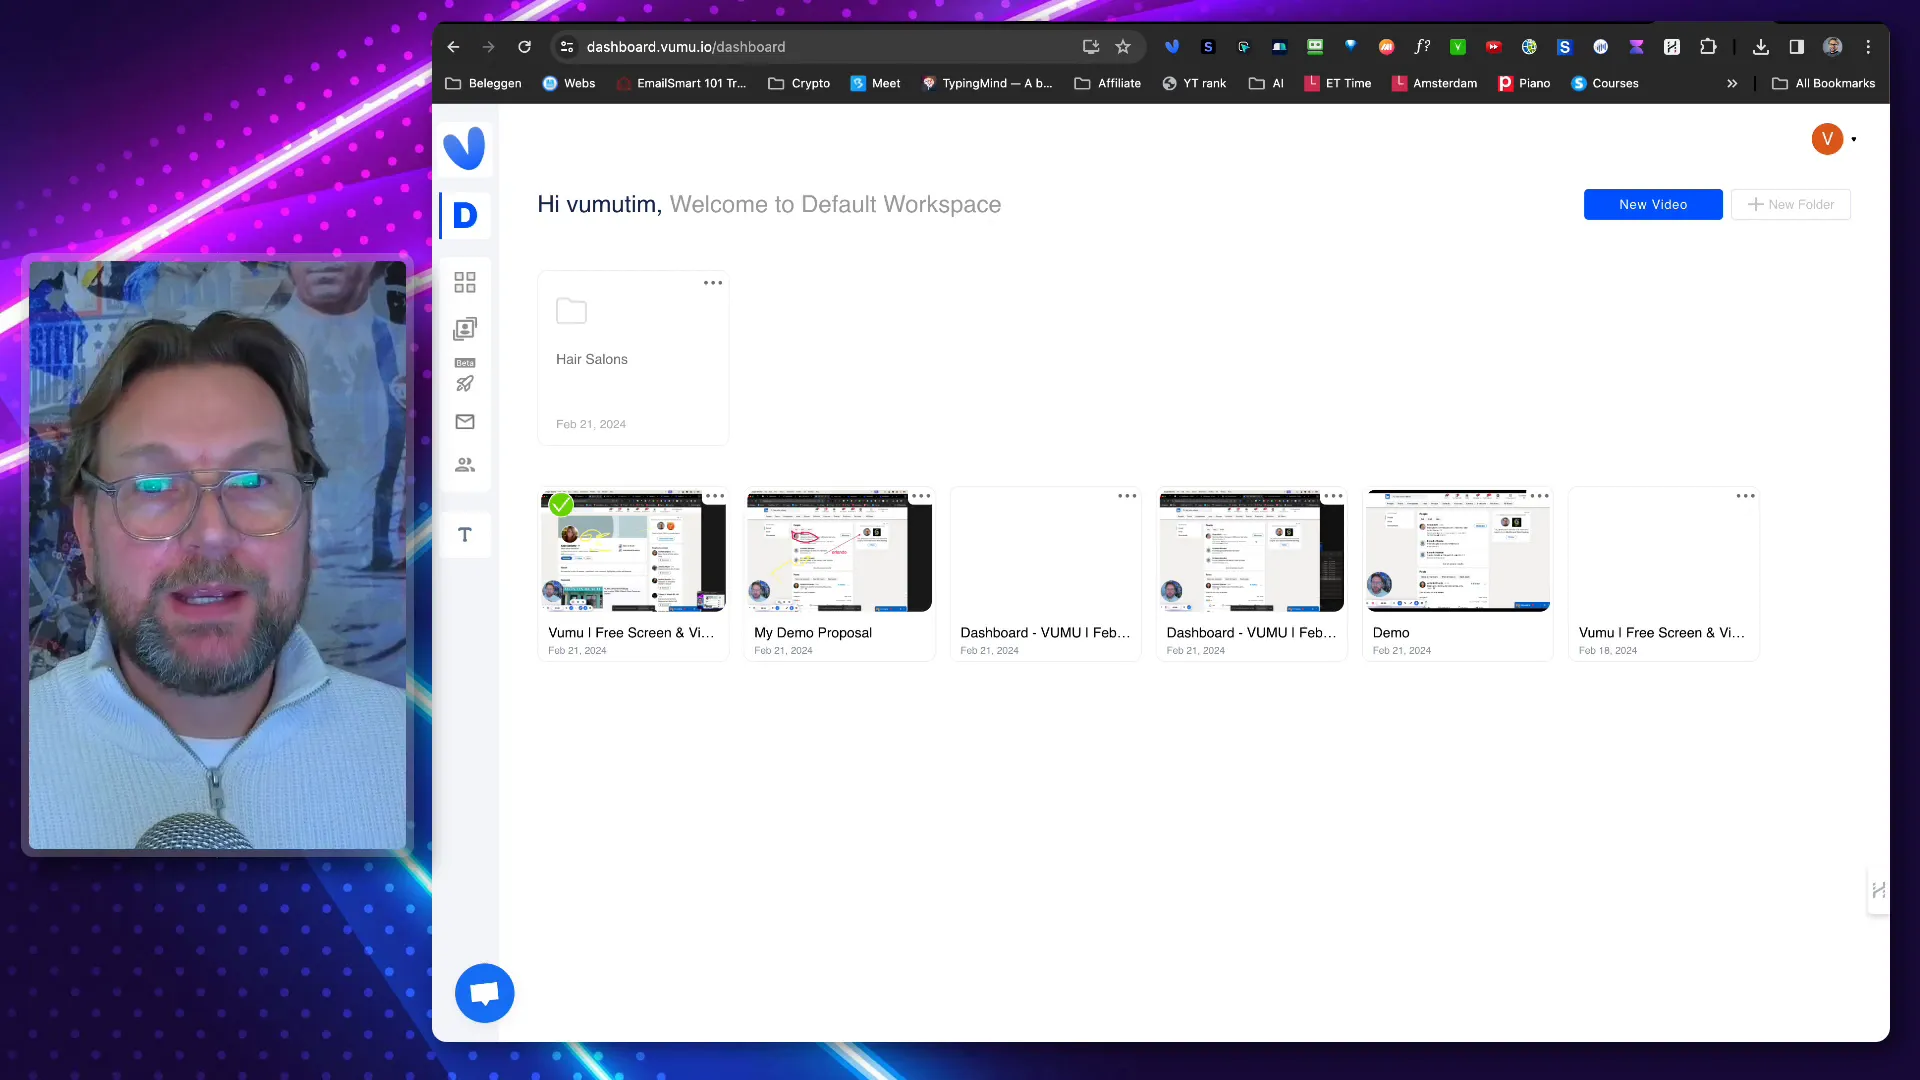This screenshot has width=1920, height=1080.
Task: Go back in browser history
Action: (x=453, y=47)
